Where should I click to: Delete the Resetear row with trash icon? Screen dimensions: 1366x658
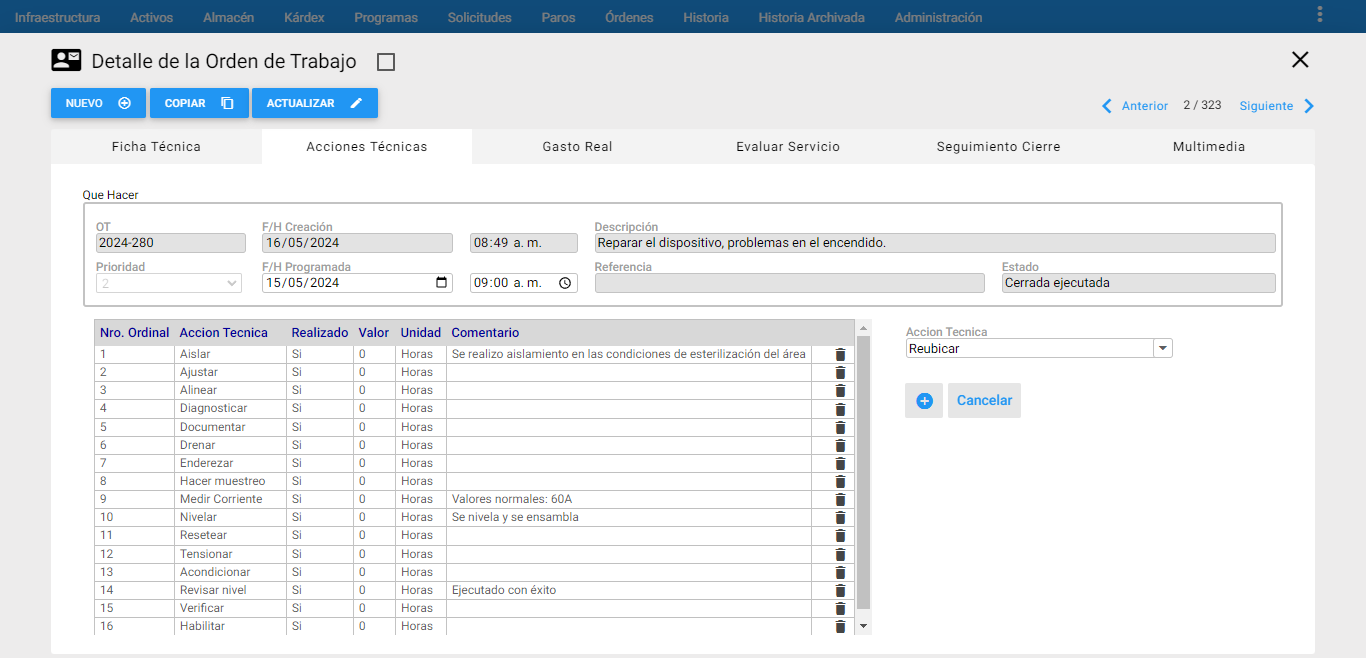pos(840,536)
